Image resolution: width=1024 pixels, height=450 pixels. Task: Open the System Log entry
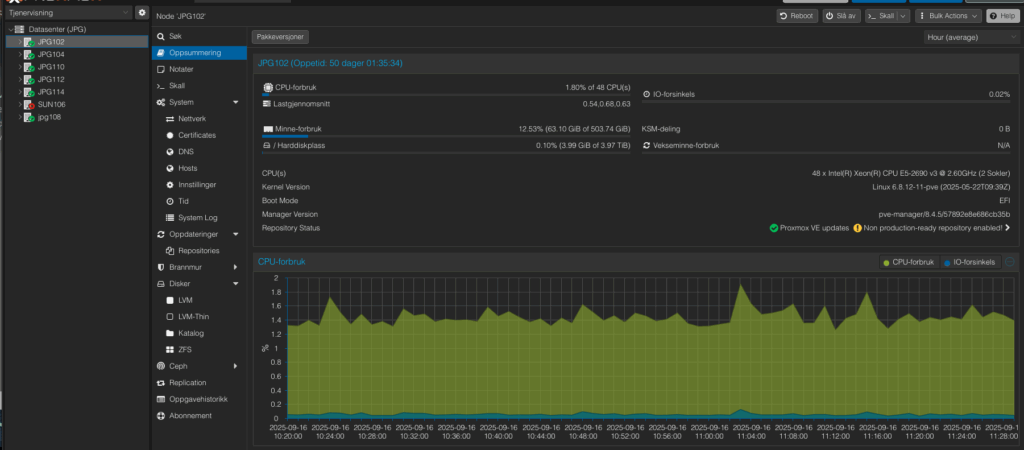(x=197, y=217)
